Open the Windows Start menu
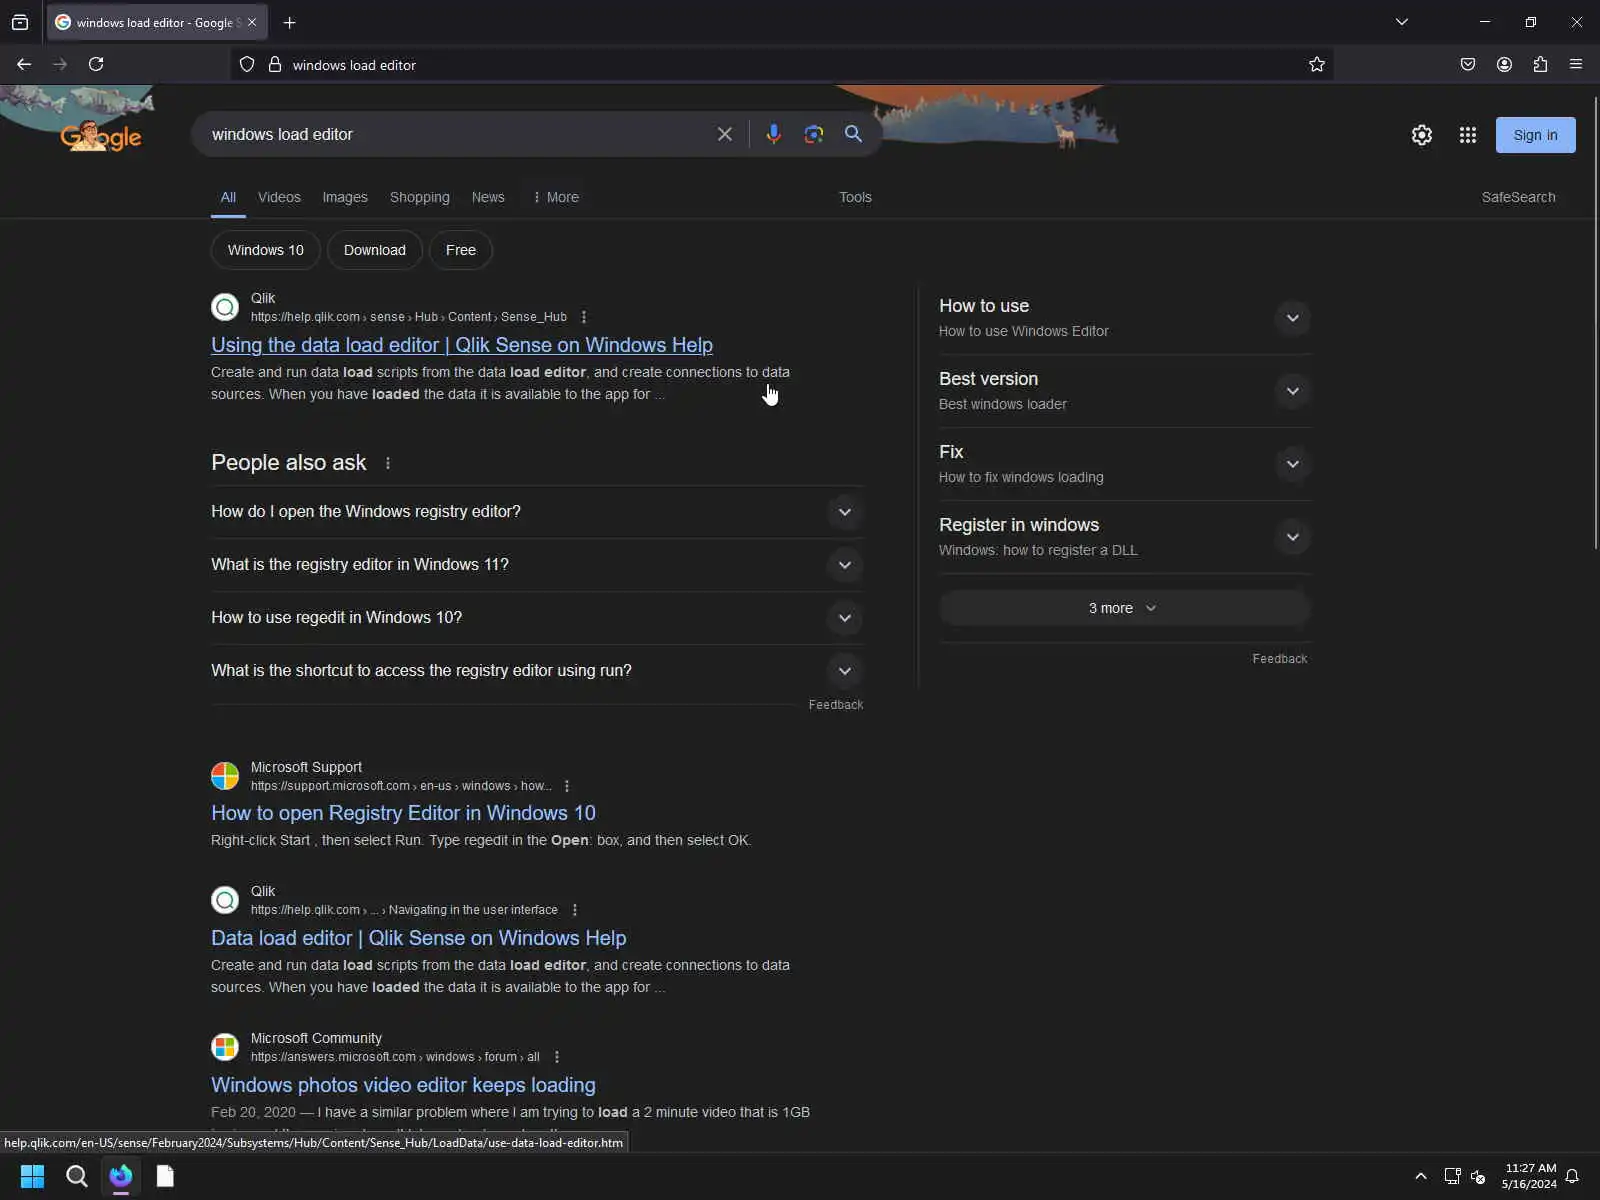Screen dimensions: 1600x1200 (32, 1176)
